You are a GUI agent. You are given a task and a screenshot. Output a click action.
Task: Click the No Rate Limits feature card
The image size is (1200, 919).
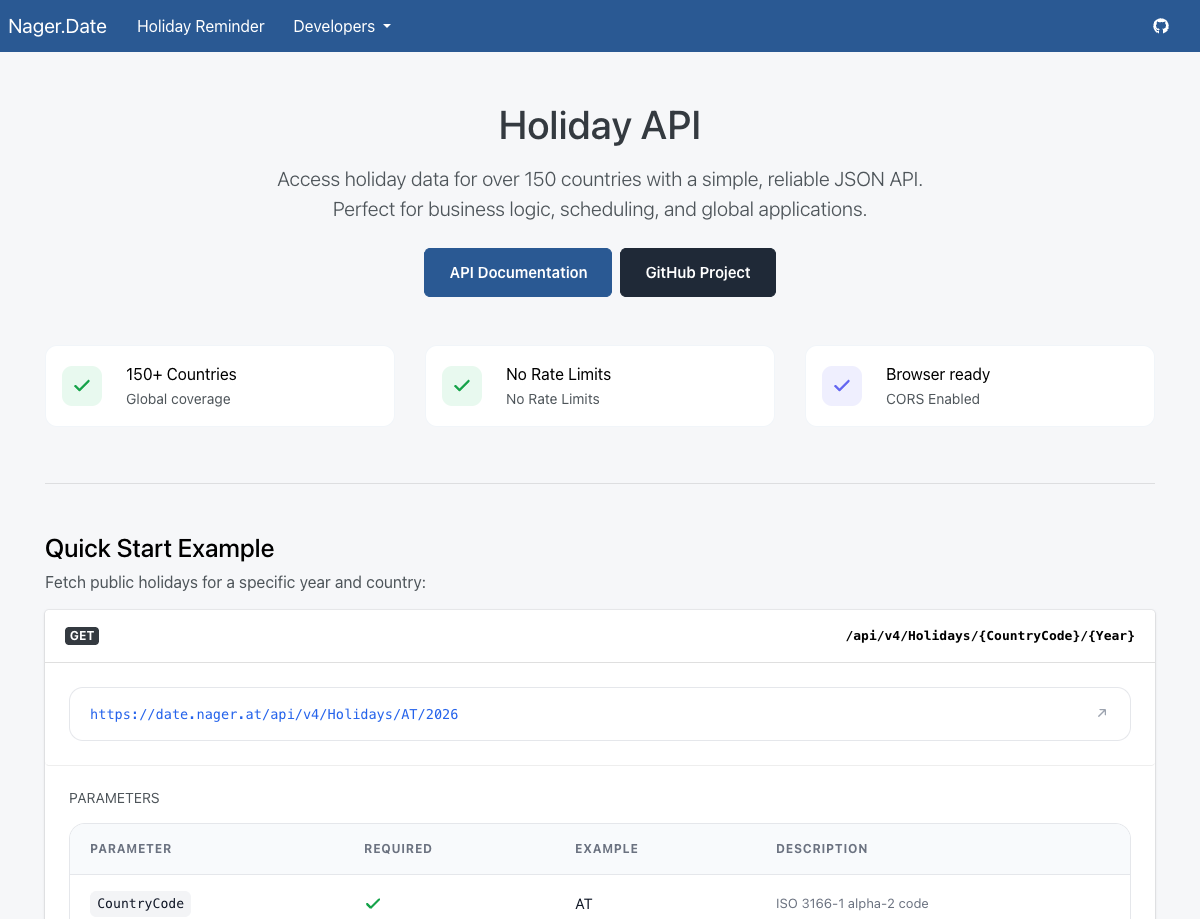(600, 386)
